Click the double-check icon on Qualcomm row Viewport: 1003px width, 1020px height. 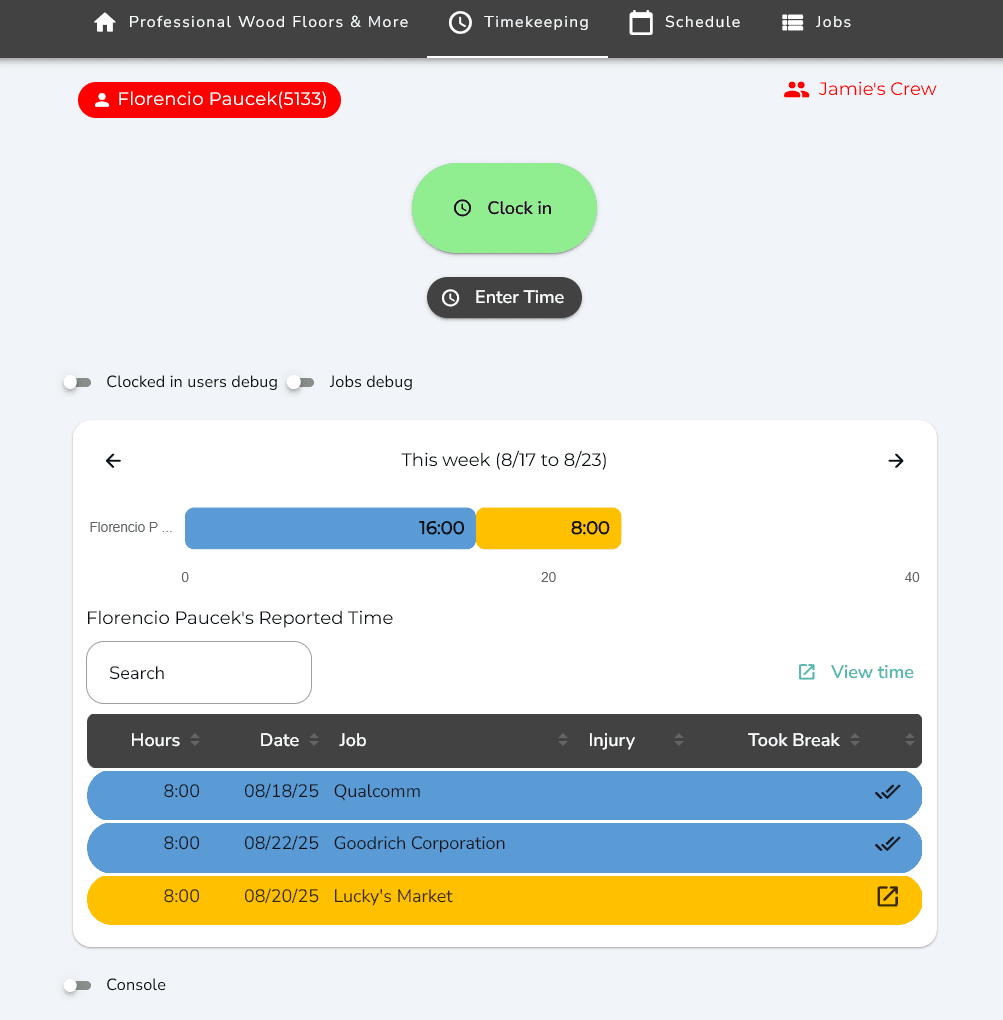pos(887,792)
